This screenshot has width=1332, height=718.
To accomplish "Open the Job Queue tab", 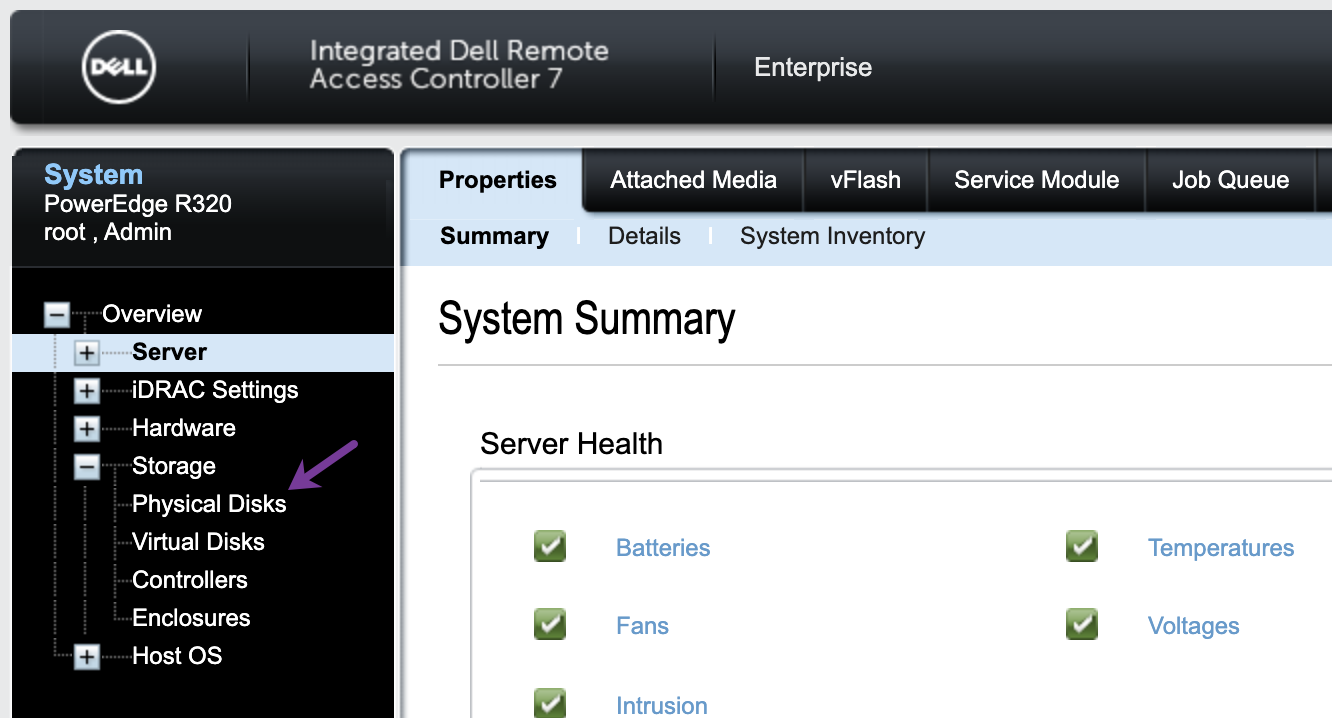I will pyautogui.click(x=1230, y=180).
